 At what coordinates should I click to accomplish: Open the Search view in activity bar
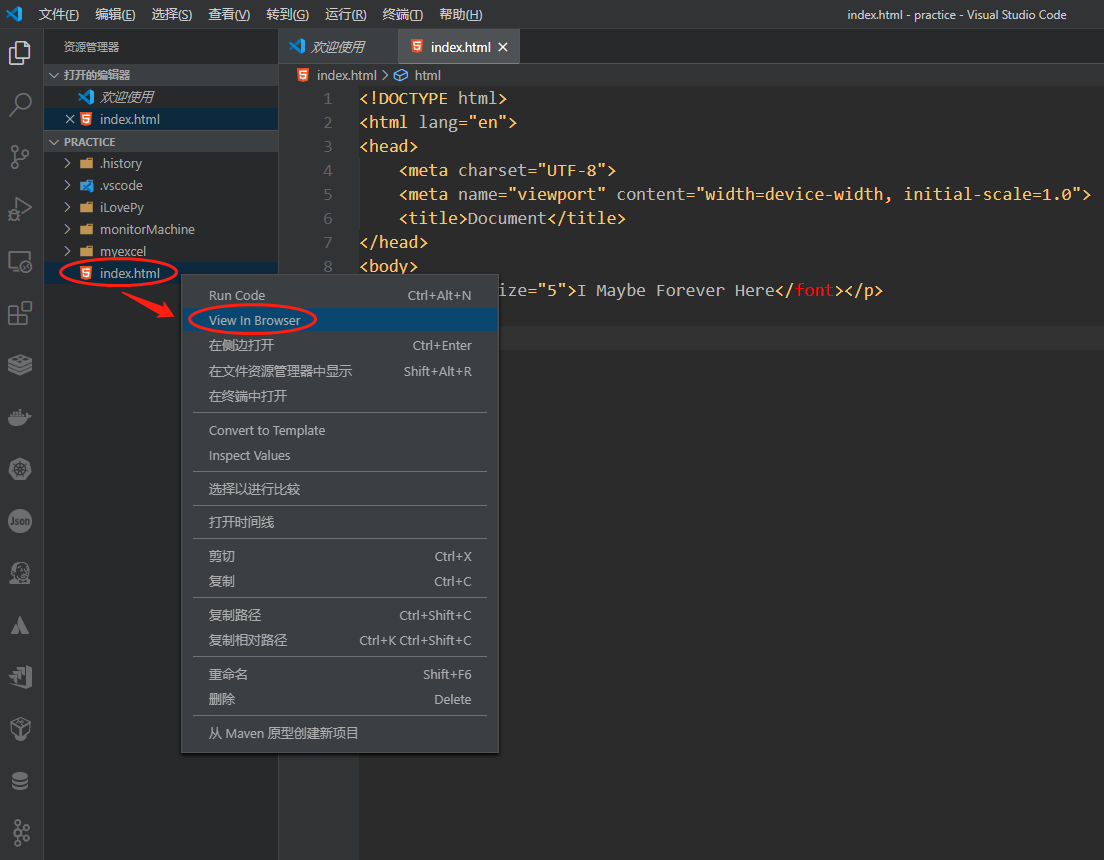click(20, 104)
